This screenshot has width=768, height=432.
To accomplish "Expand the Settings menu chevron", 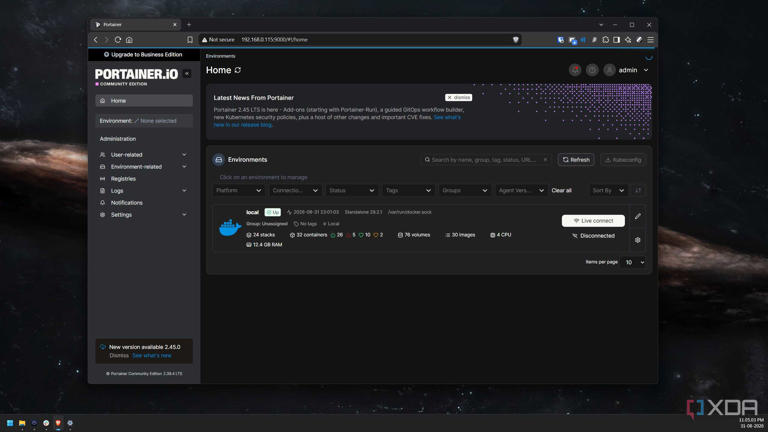I will [184, 215].
